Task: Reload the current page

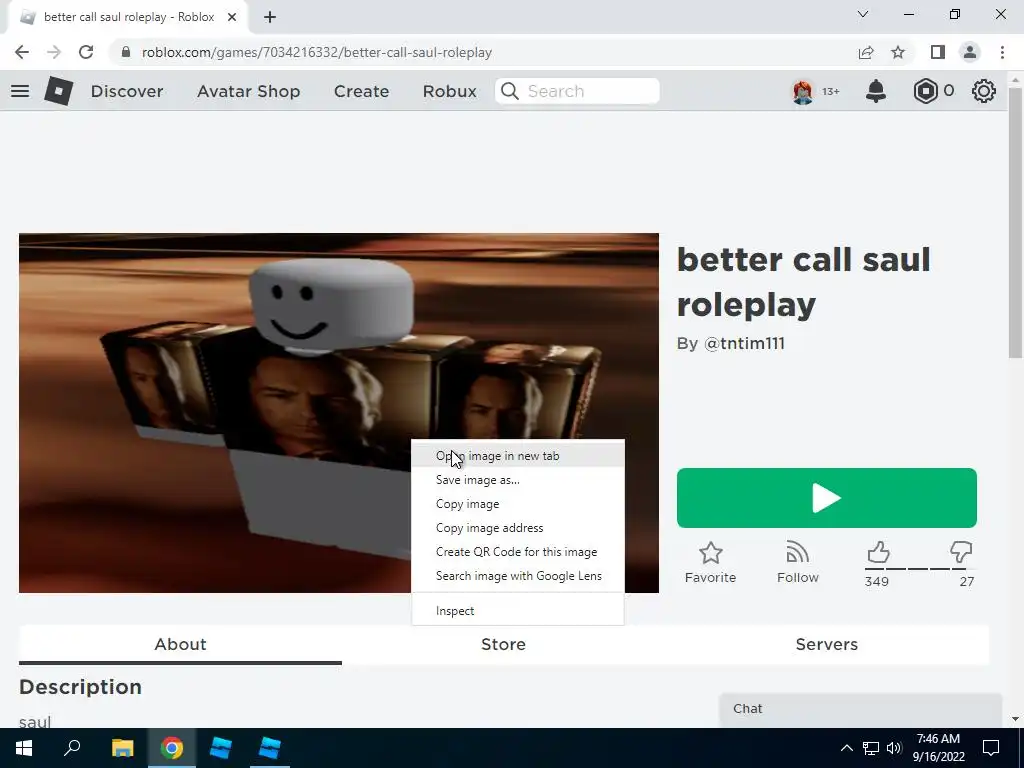Action: pos(86,52)
